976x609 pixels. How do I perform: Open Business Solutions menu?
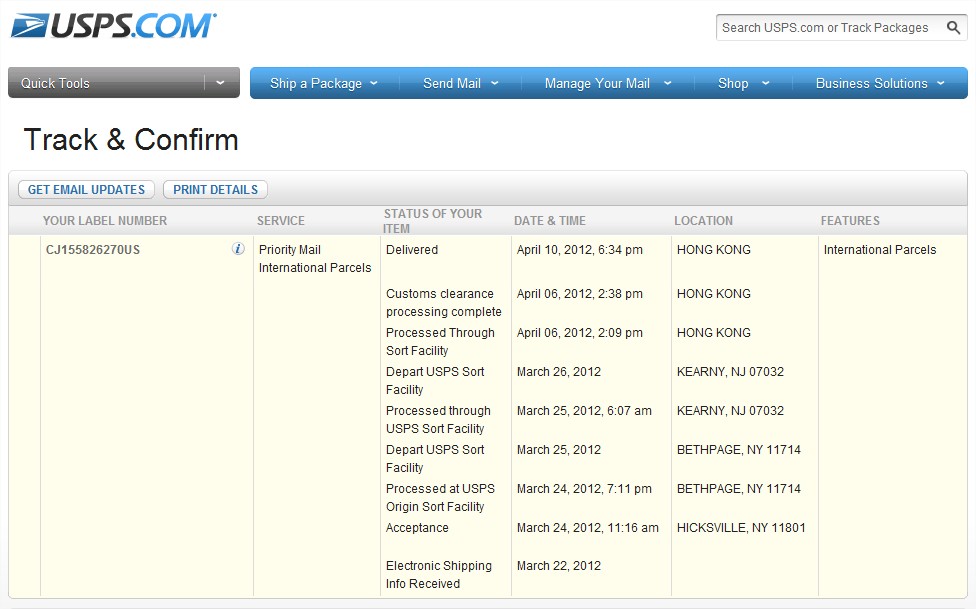pos(871,83)
